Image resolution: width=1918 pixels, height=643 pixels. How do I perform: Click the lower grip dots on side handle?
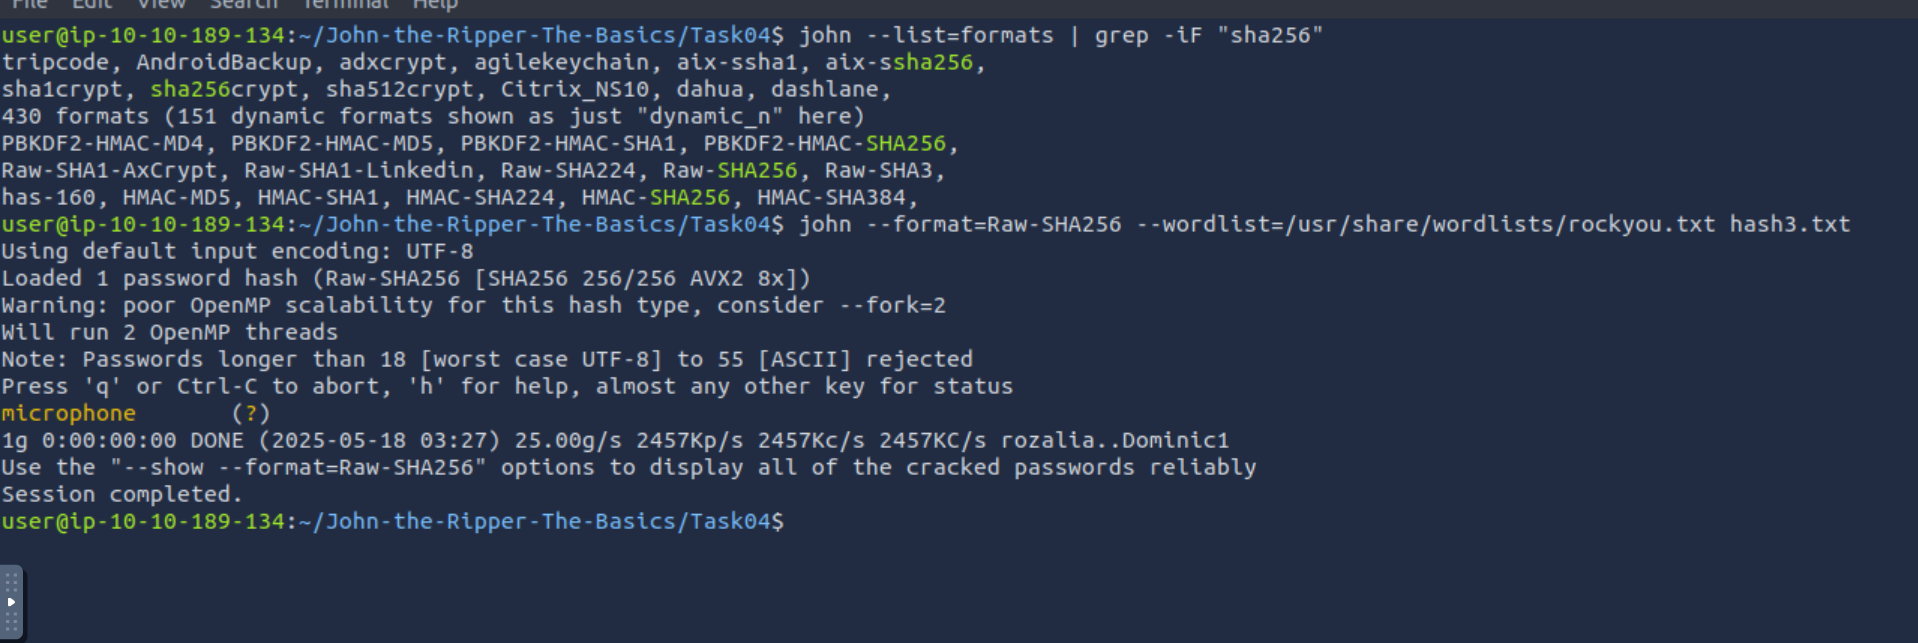coord(11,622)
